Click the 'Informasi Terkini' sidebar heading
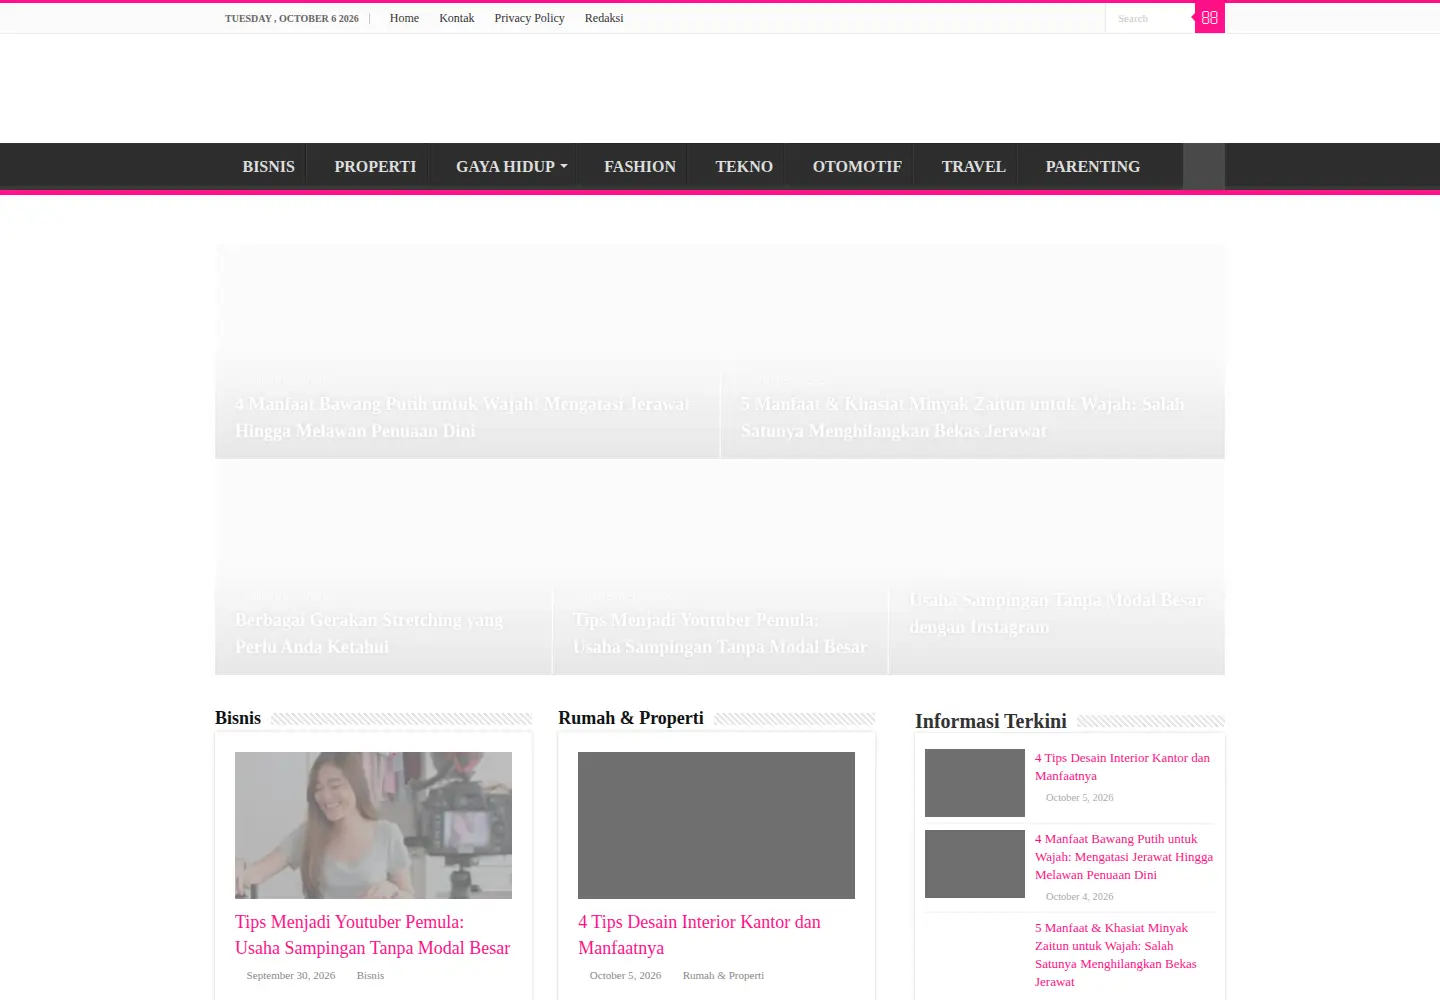The width and height of the screenshot is (1440, 1000). [991, 721]
